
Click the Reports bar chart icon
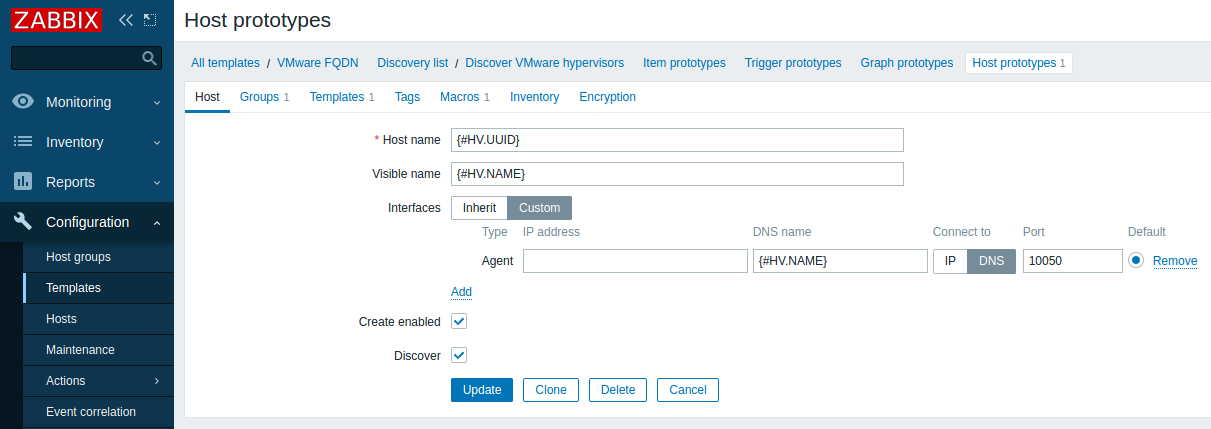tap(23, 182)
